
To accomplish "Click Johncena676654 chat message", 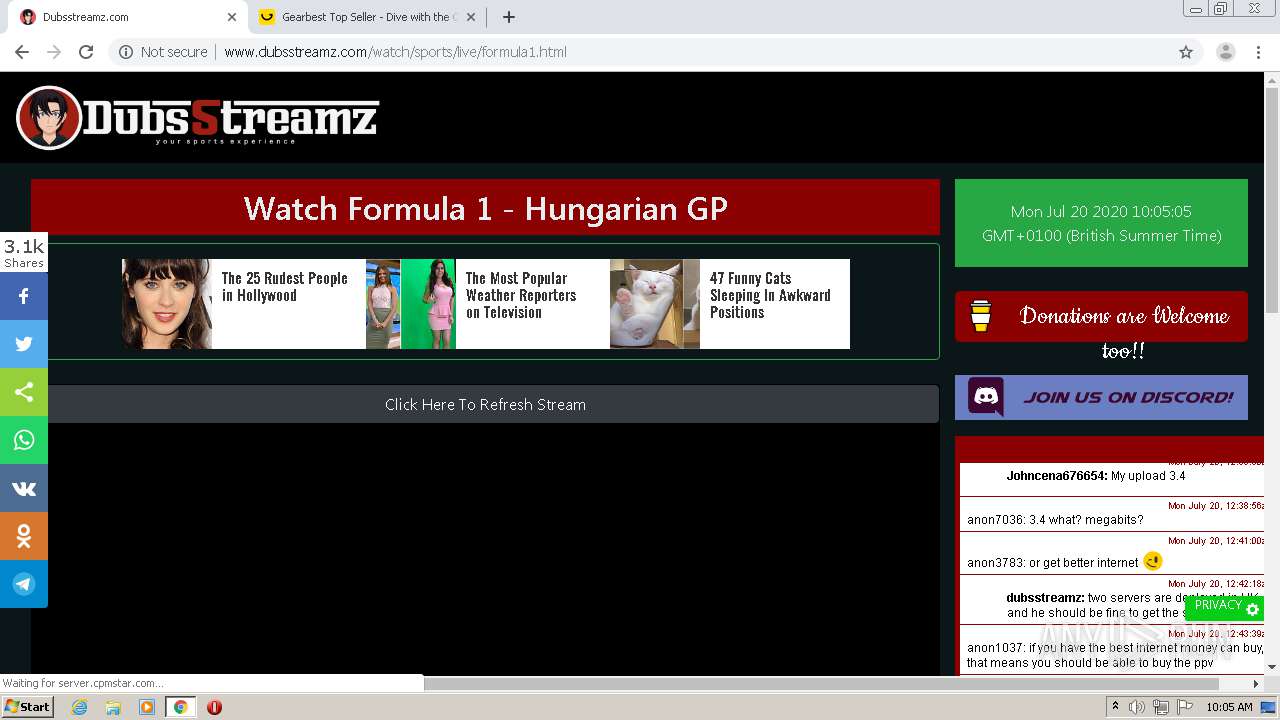I will (1096, 476).
